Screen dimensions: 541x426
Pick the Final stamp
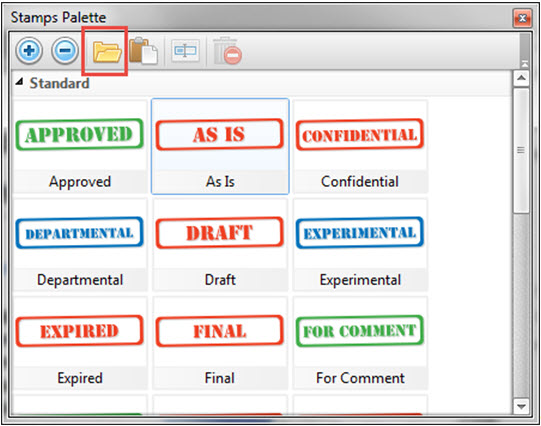point(220,343)
